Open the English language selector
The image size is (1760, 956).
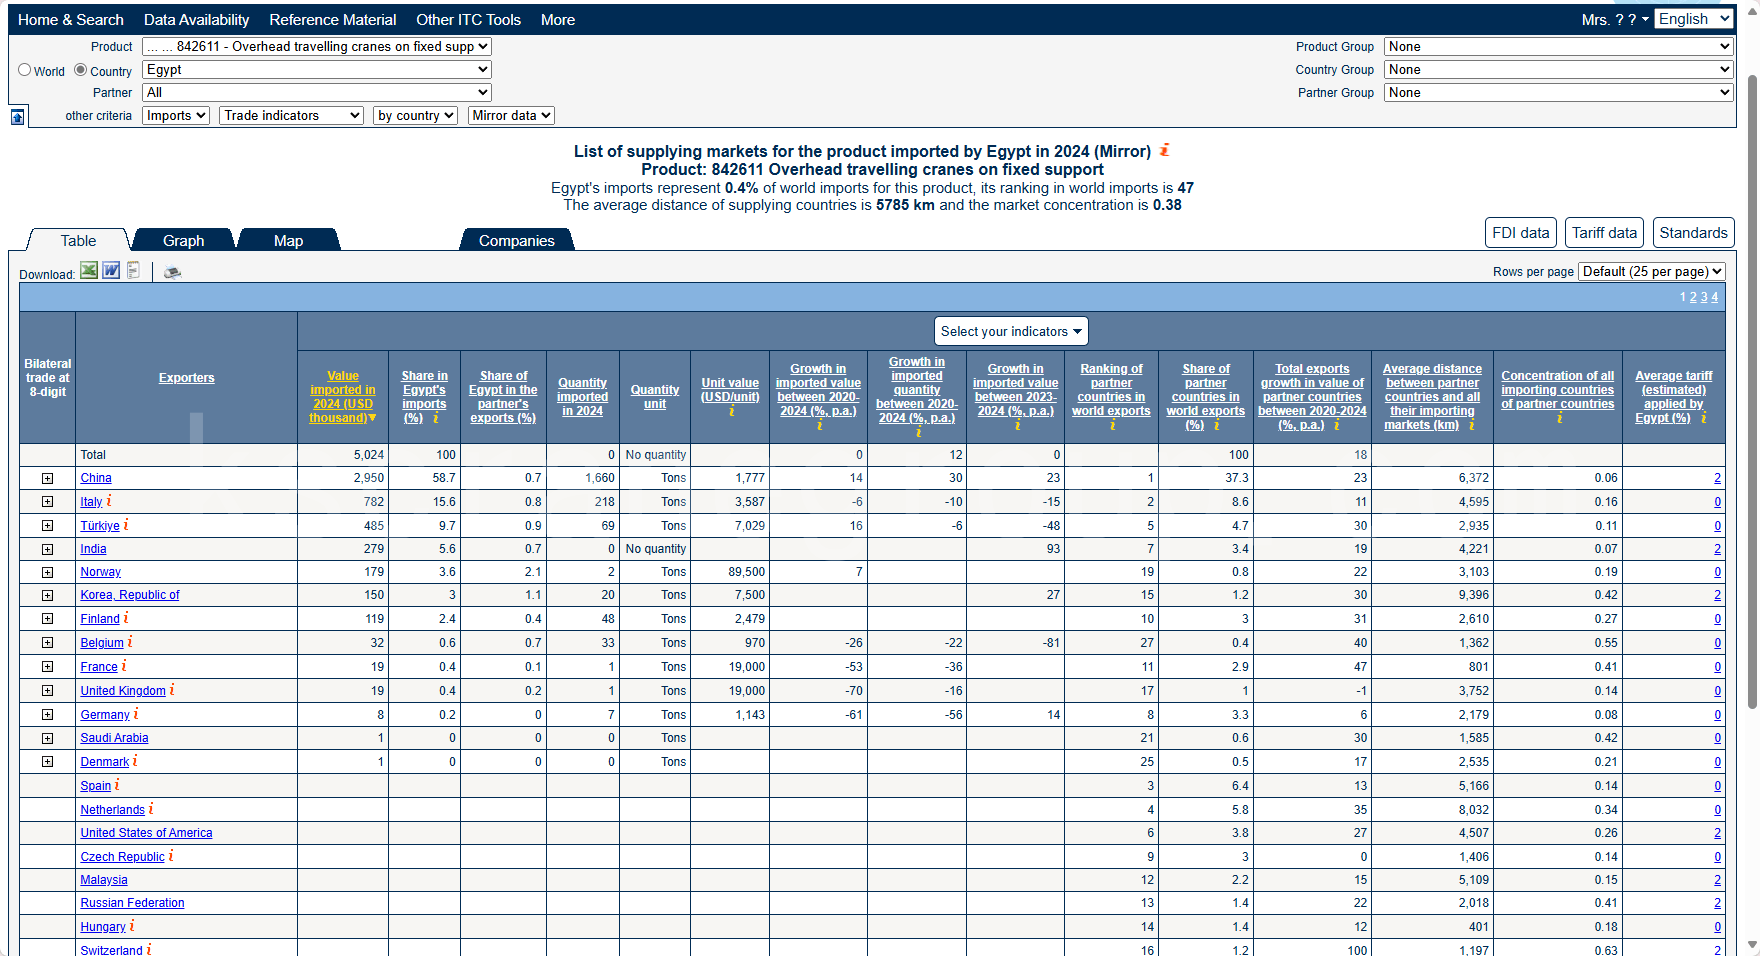1694,19
